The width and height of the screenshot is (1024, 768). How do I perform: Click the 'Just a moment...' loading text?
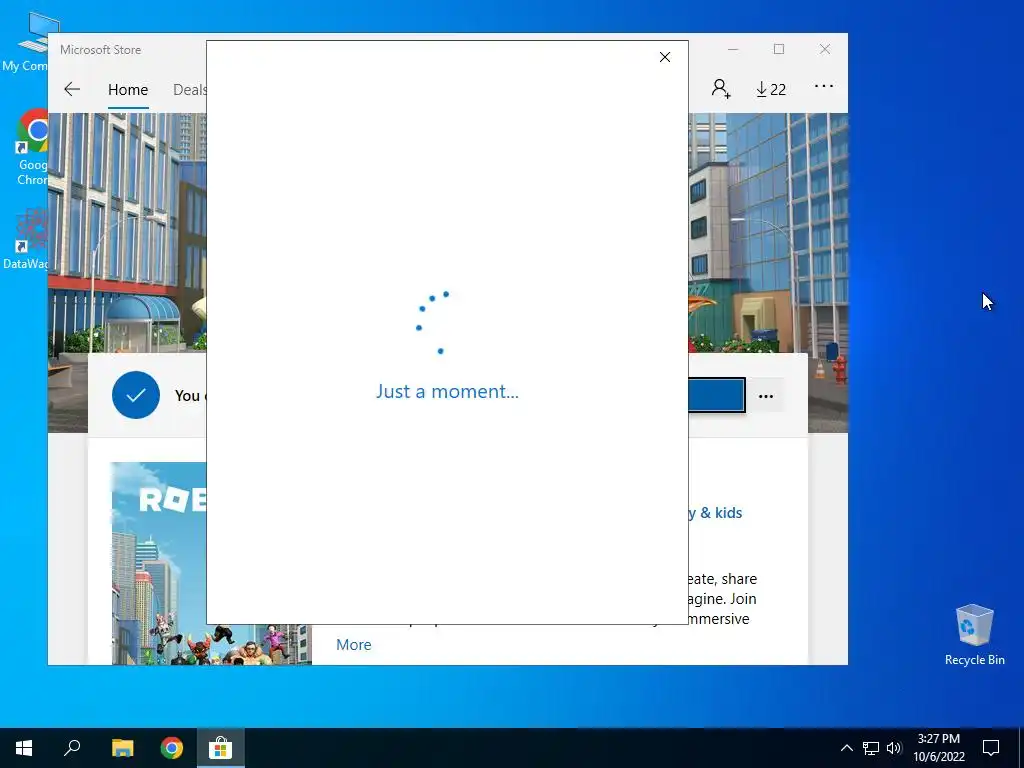(x=447, y=391)
